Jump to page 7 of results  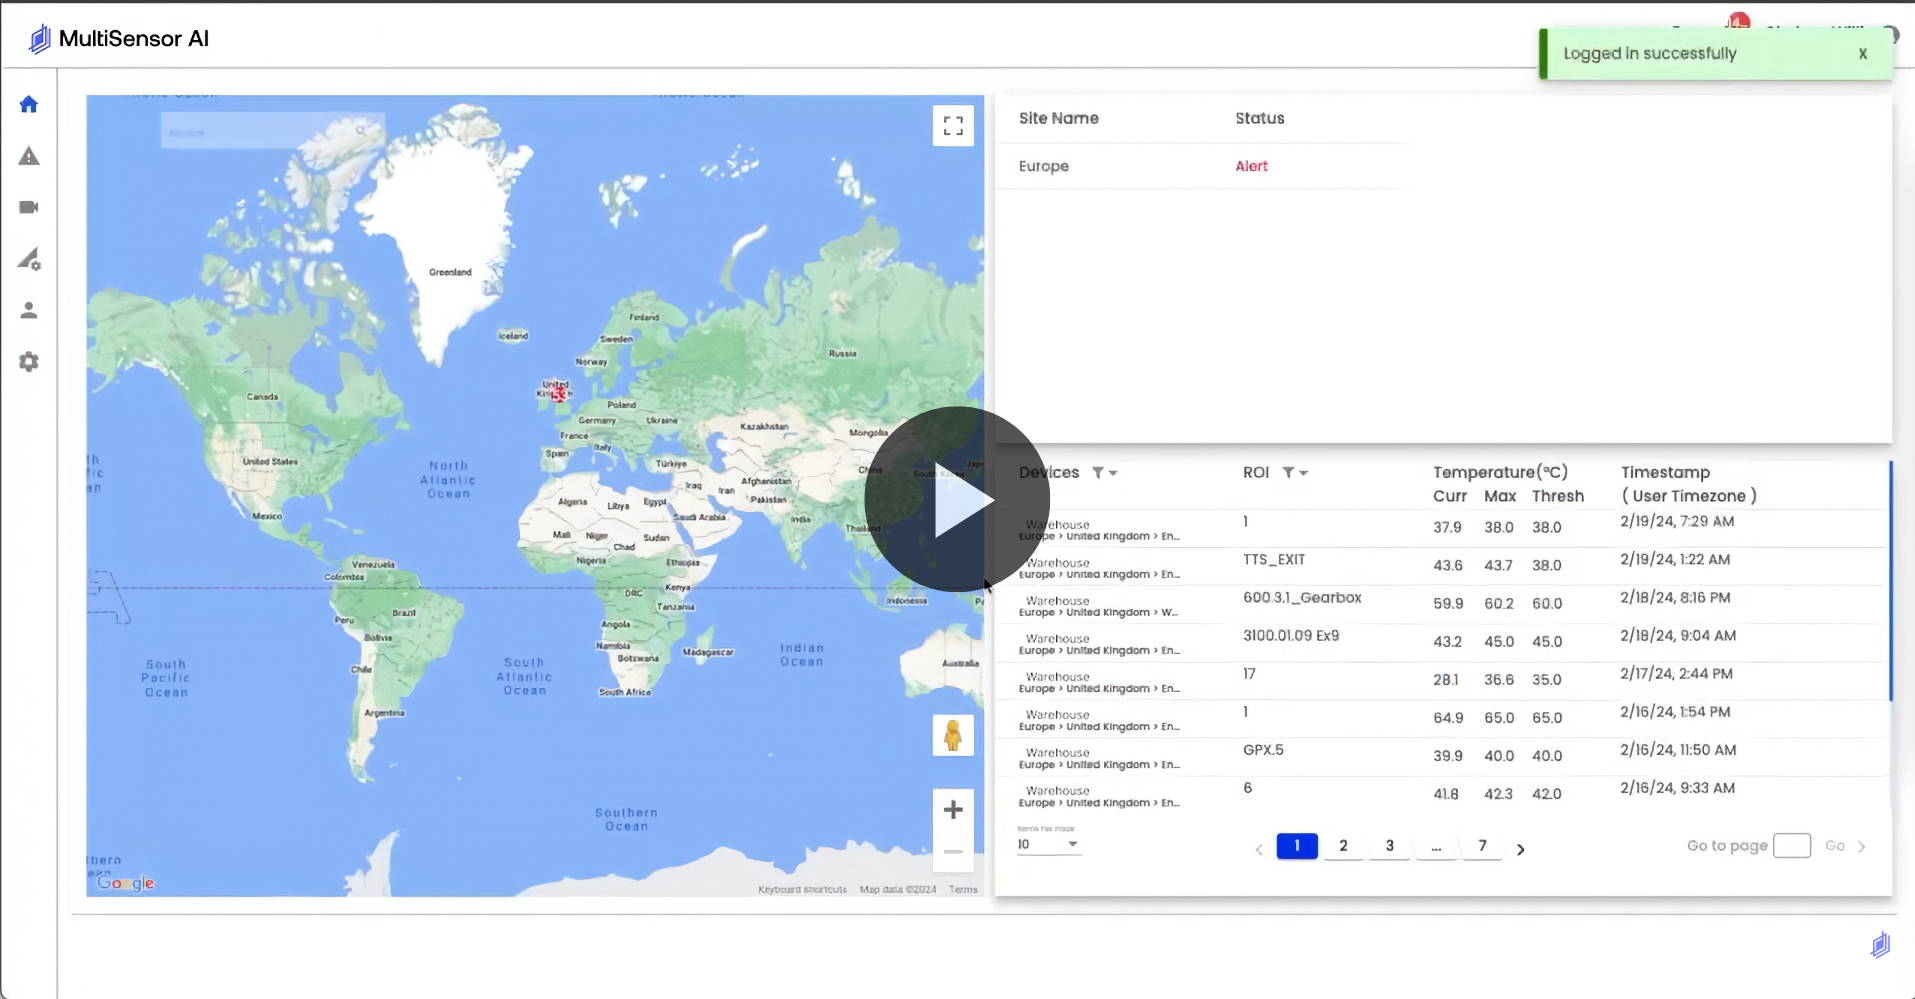pyautogui.click(x=1482, y=846)
